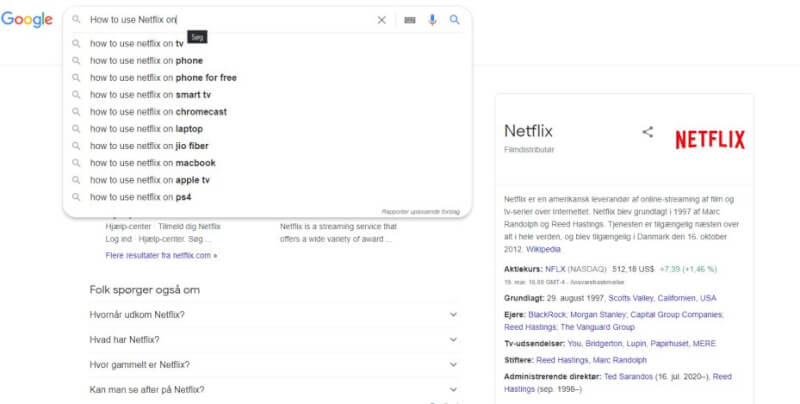The height and width of the screenshot is (404, 800).
Task: Click the 'Netflix' panel title text
Action: tap(528, 131)
